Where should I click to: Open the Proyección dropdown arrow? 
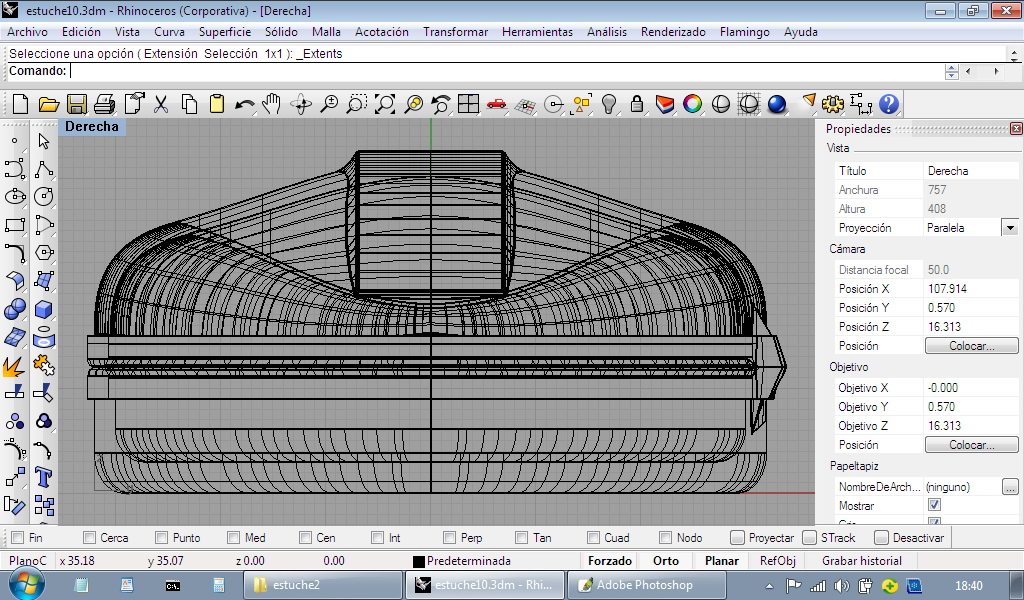[1010, 228]
